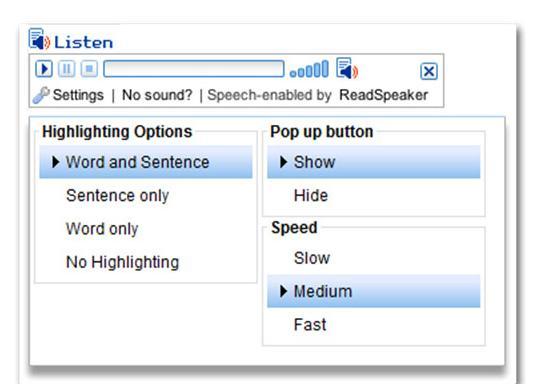Close the player with the X icon
The width and height of the screenshot is (543, 384).
click(x=429, y=71)
